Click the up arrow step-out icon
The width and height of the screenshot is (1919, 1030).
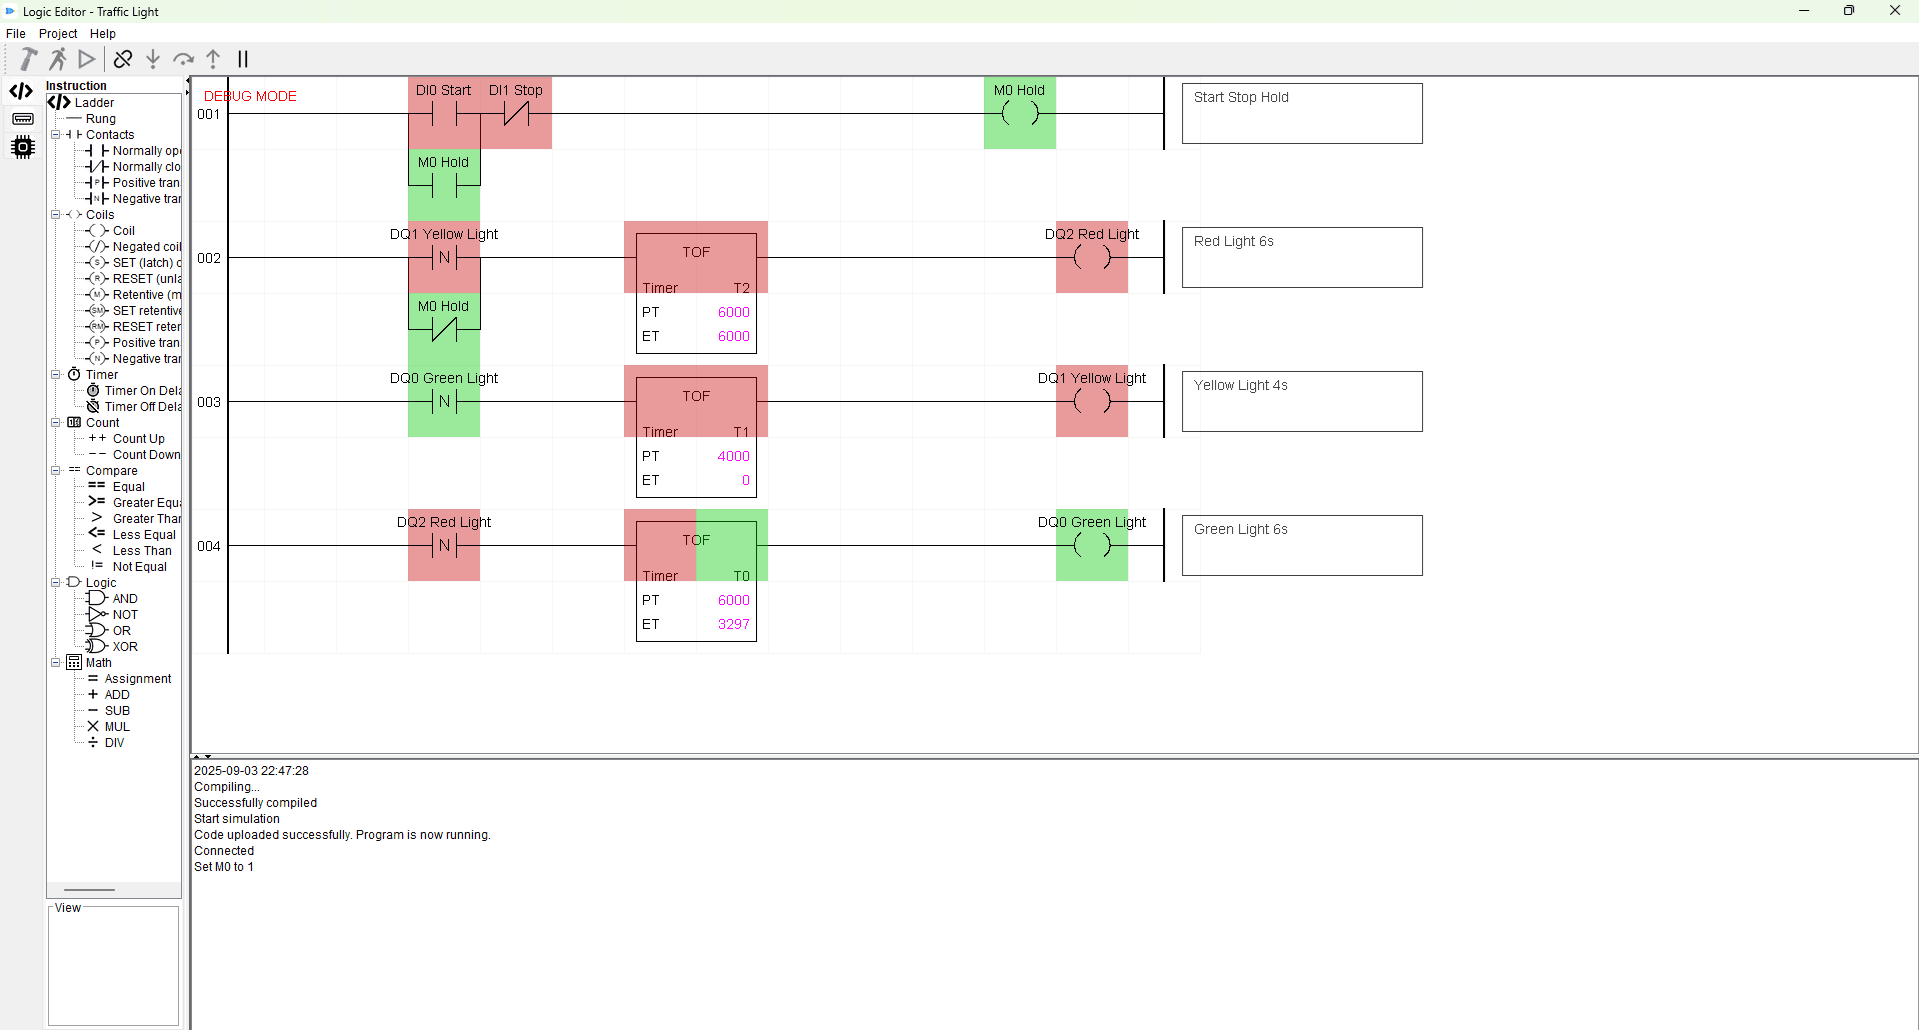[x=213, y=59]
